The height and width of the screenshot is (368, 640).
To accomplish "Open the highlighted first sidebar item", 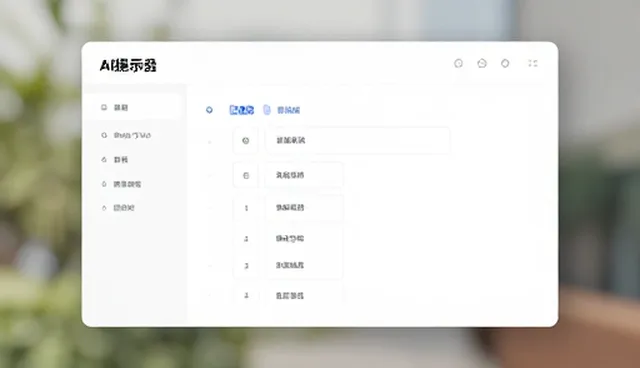I will pyautogui.click(x=134, y=107).
